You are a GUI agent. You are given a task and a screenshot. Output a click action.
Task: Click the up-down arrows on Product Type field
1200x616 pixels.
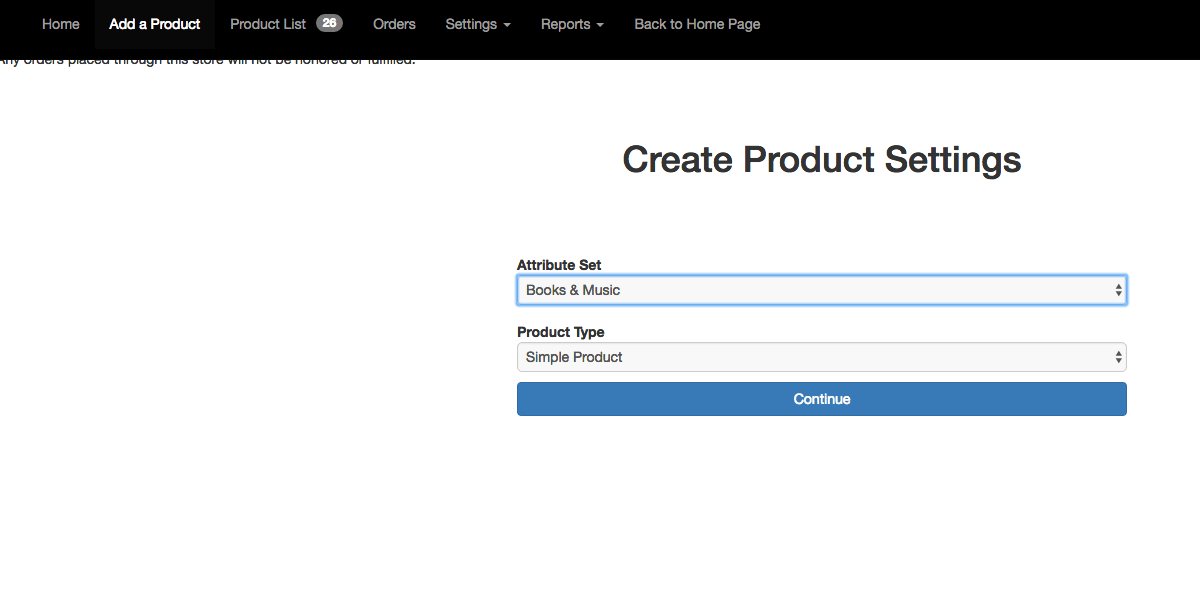pyautogui.click(x=1118, y=357)
